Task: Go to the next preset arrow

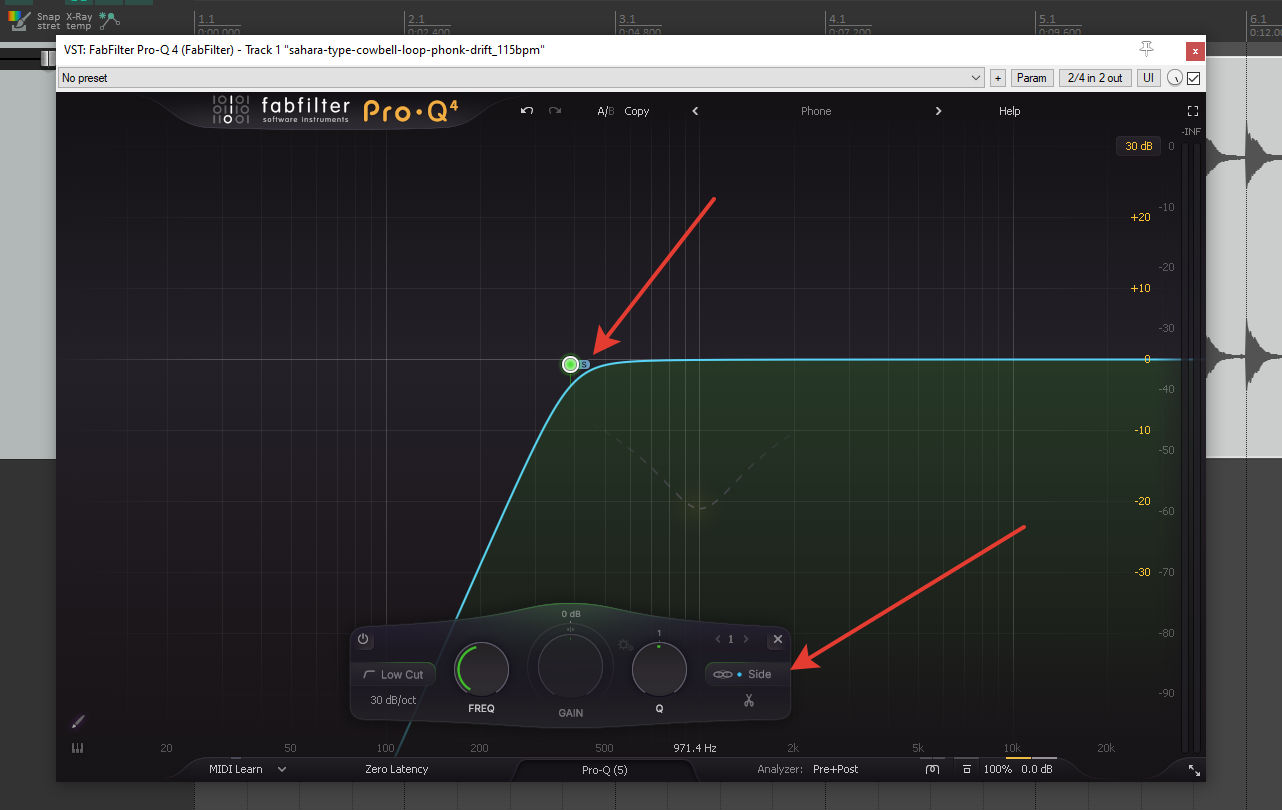Action: [x=938, y=111]
